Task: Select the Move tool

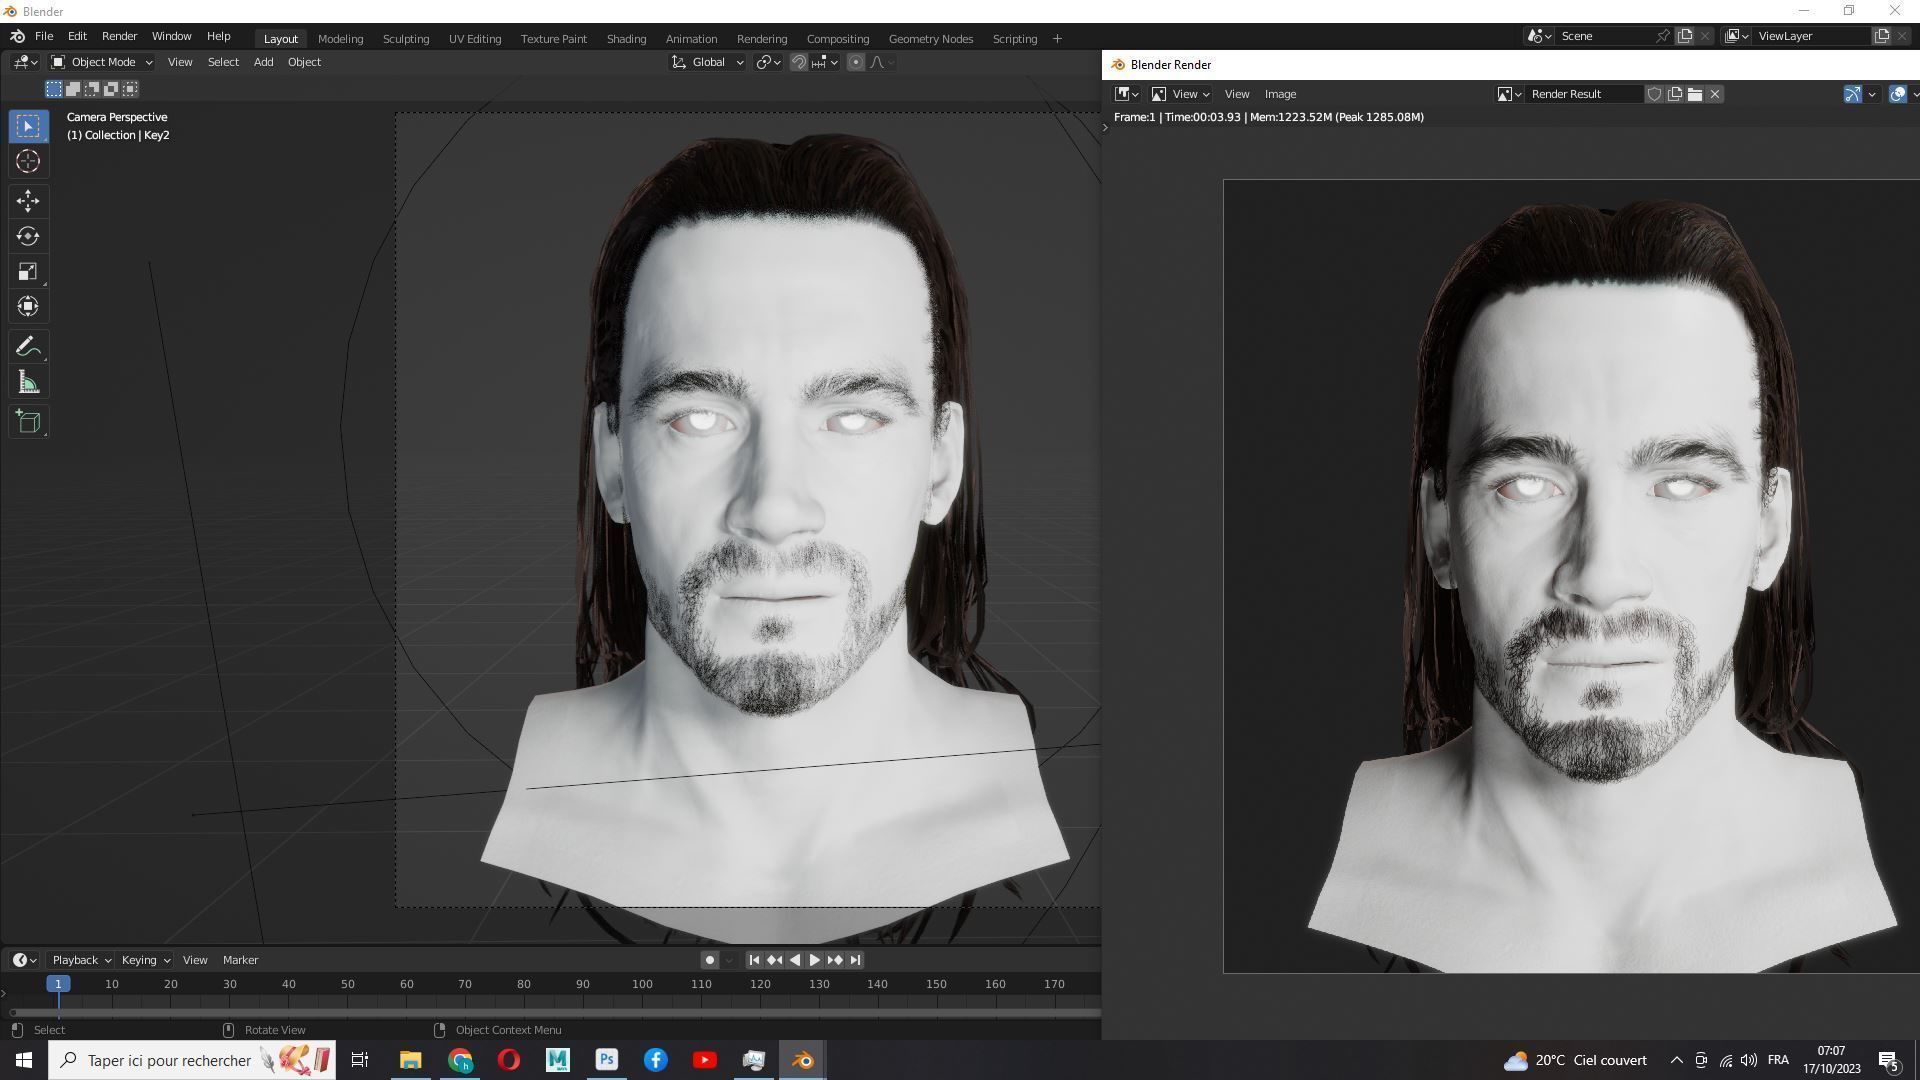Action: tap(28, 201)
